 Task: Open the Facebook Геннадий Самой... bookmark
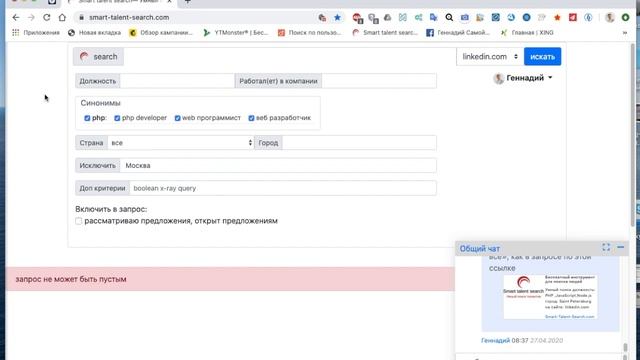point(458,33)
